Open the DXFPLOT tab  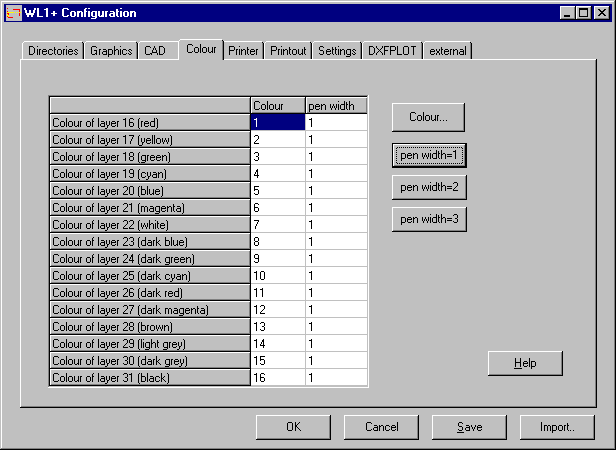pos(392,51)
